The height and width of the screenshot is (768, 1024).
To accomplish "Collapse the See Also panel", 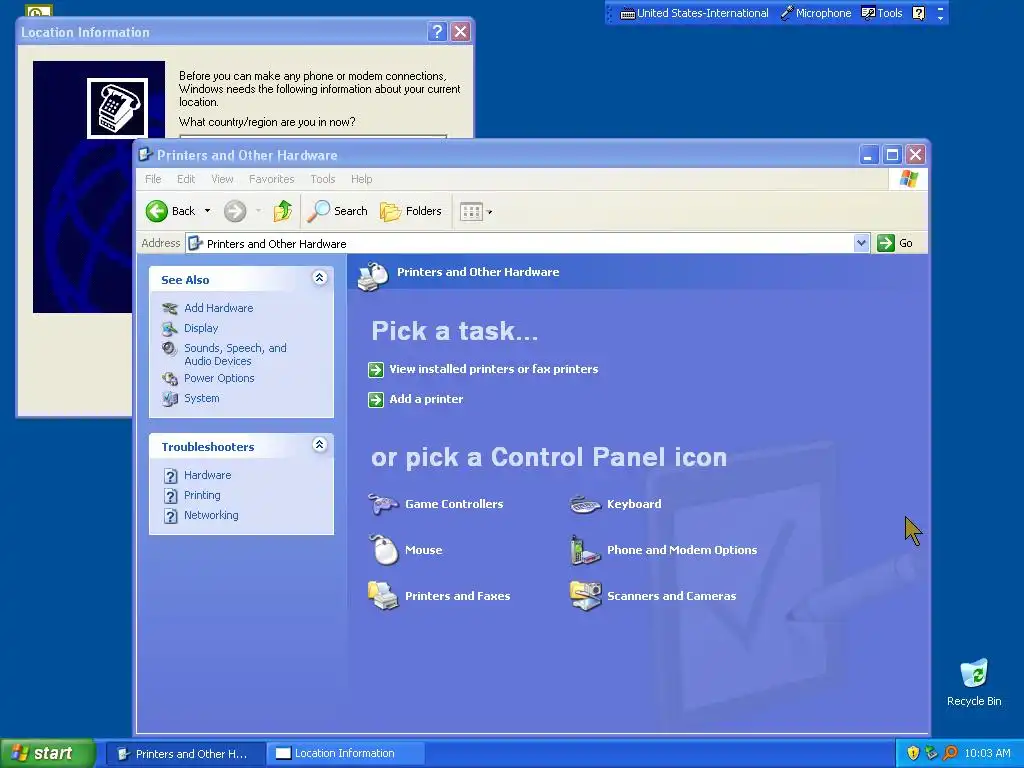I will (319, 278).
